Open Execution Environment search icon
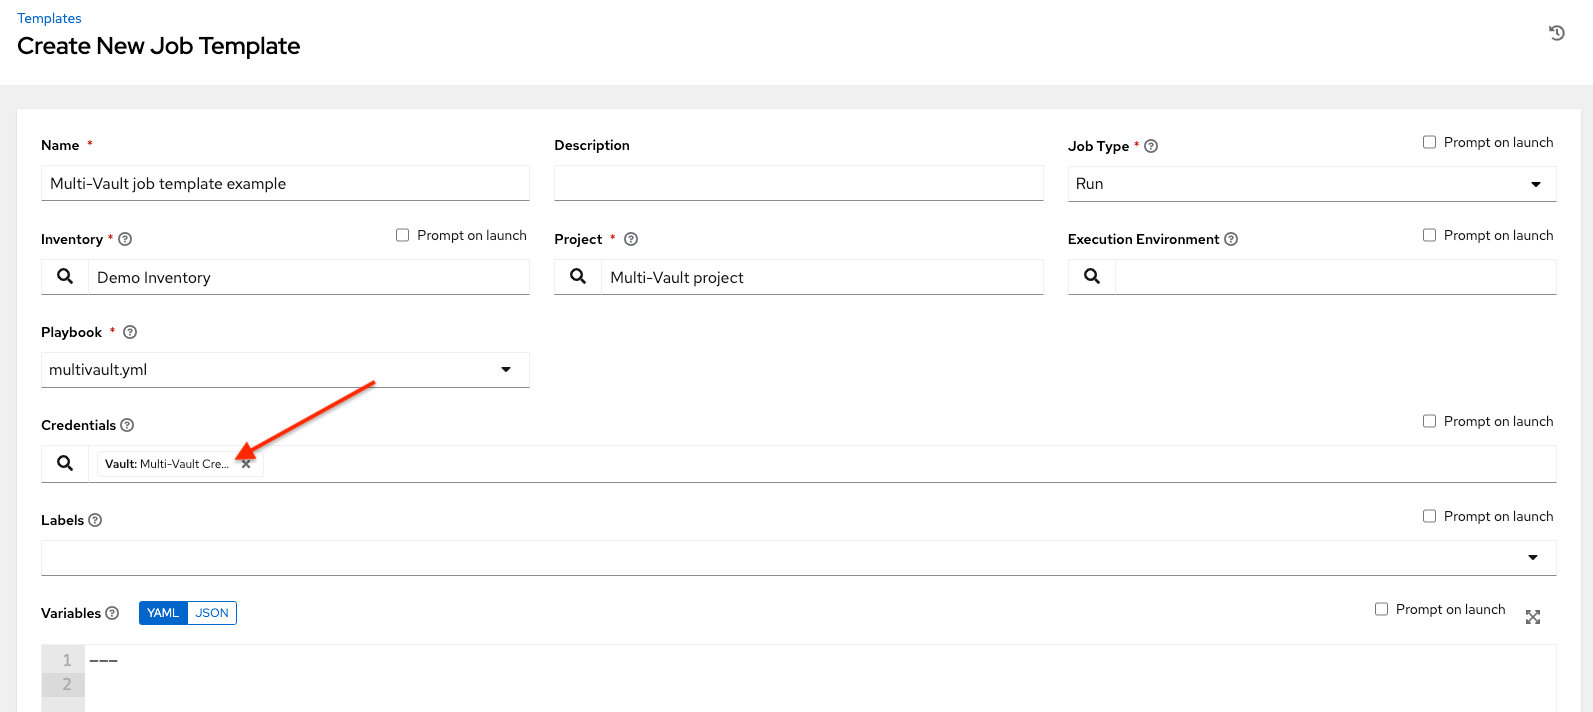This screenshot has height=712, width=1593. tap(1092, 277)
